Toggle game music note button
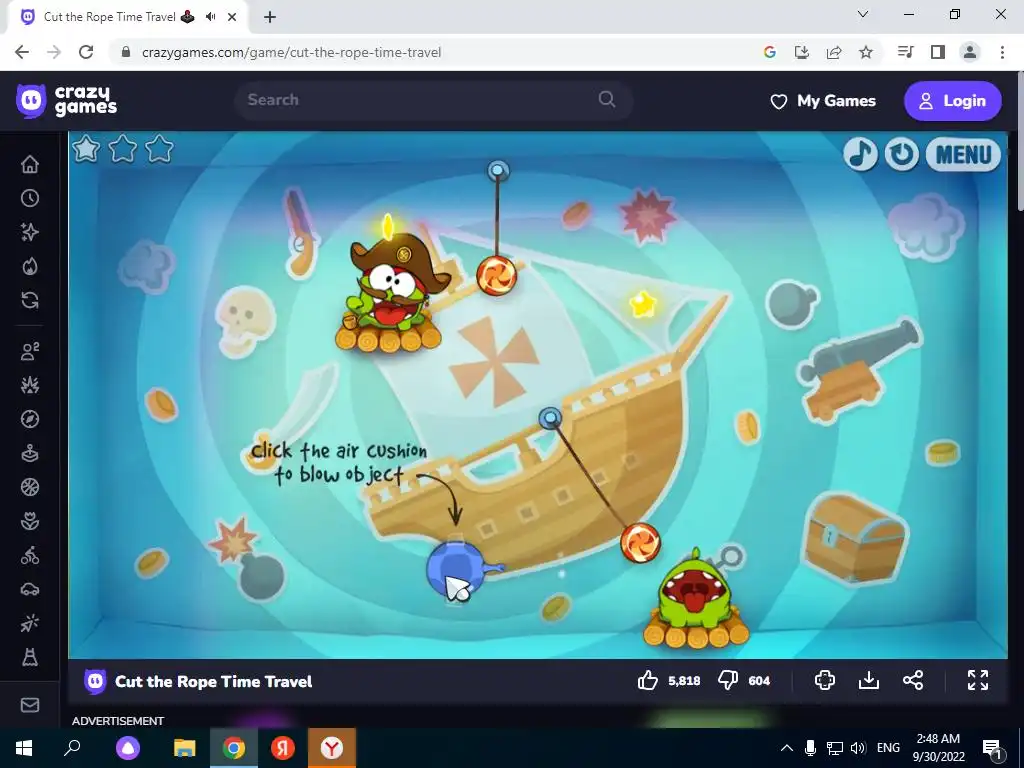This screenshot has height=768, width=1024. coord(860,154)
